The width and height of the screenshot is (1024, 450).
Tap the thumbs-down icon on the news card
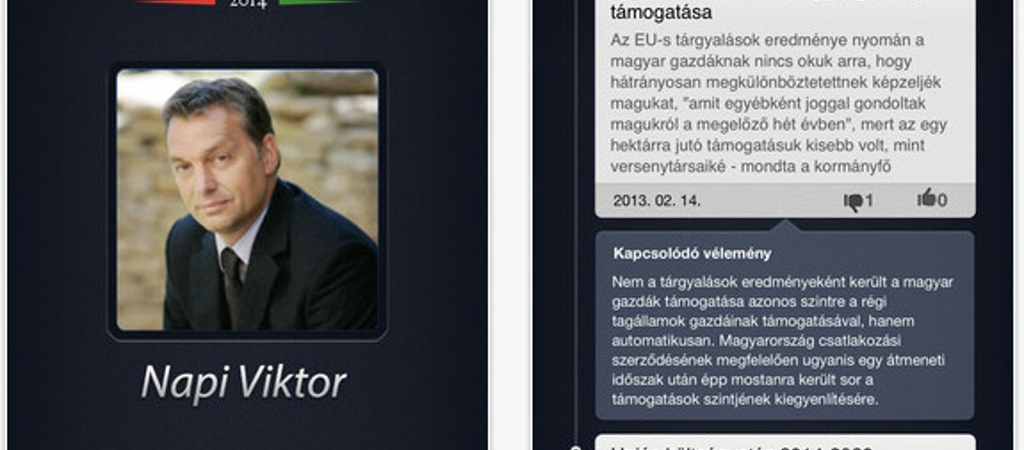(x=853, y=202)
